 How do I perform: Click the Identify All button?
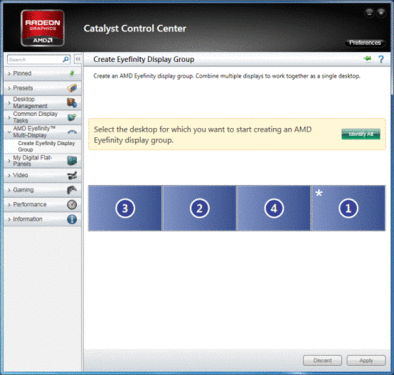(361, 134)
